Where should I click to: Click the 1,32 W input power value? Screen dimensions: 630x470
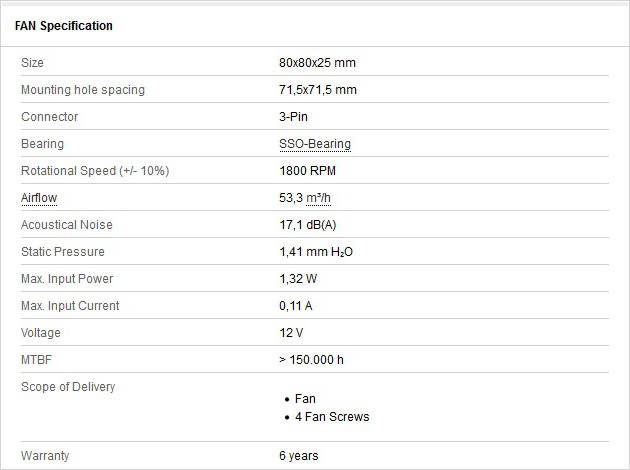click(x=298, y=278)
